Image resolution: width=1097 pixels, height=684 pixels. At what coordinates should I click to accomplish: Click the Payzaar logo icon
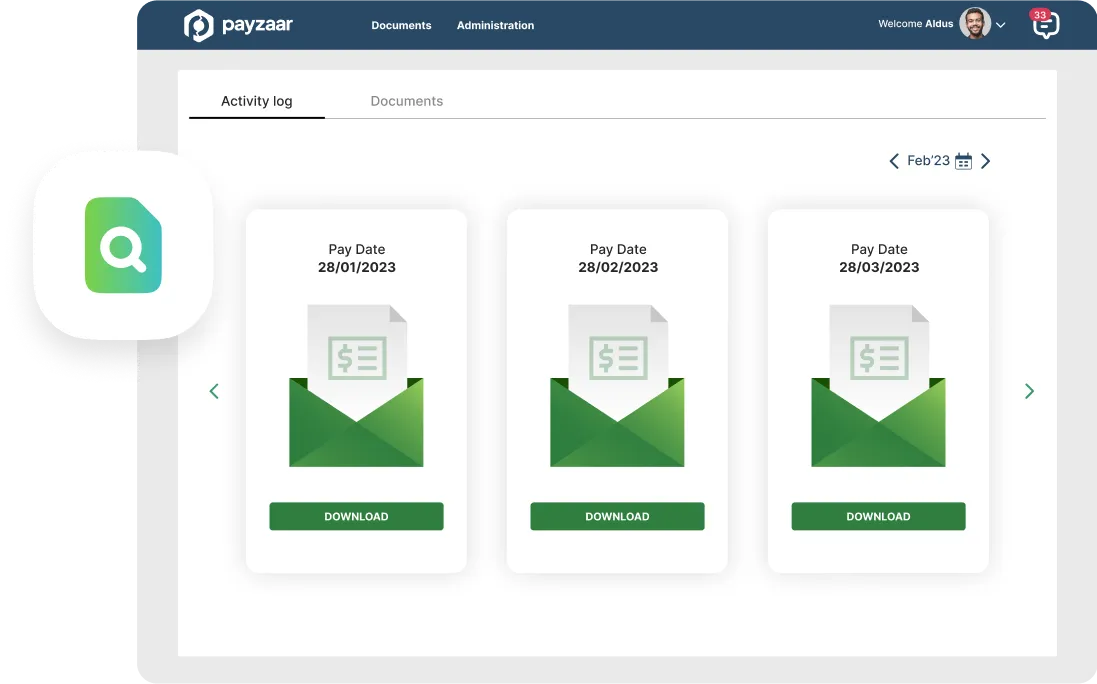[198, 23]
